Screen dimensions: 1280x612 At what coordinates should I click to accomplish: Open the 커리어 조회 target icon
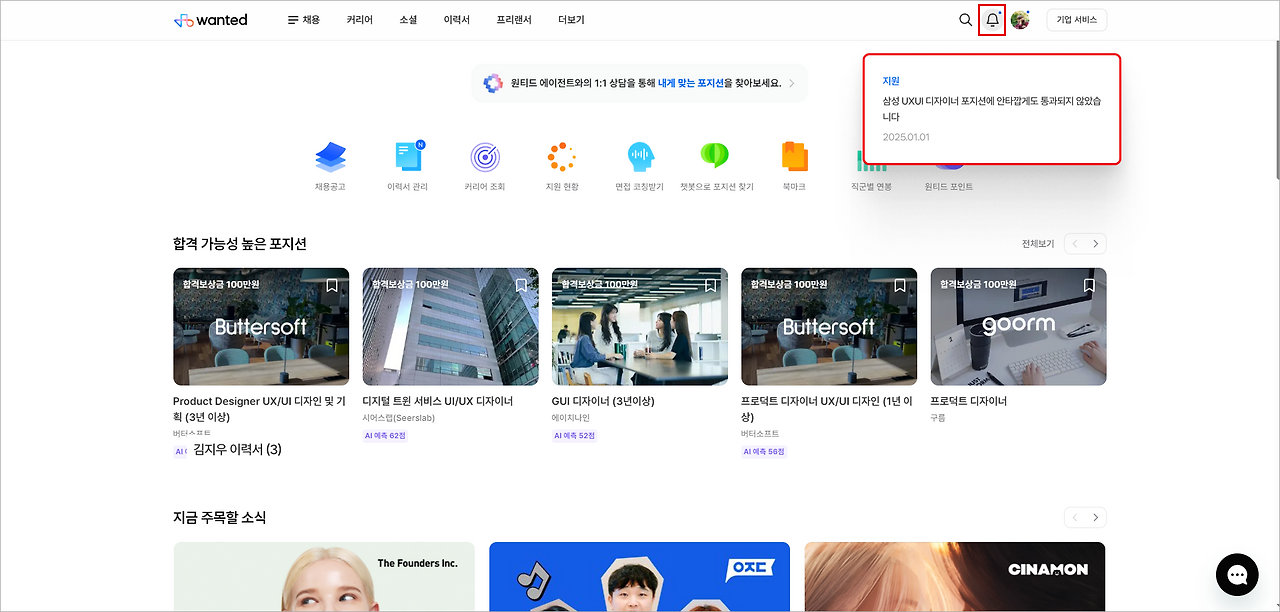(485, 157)
